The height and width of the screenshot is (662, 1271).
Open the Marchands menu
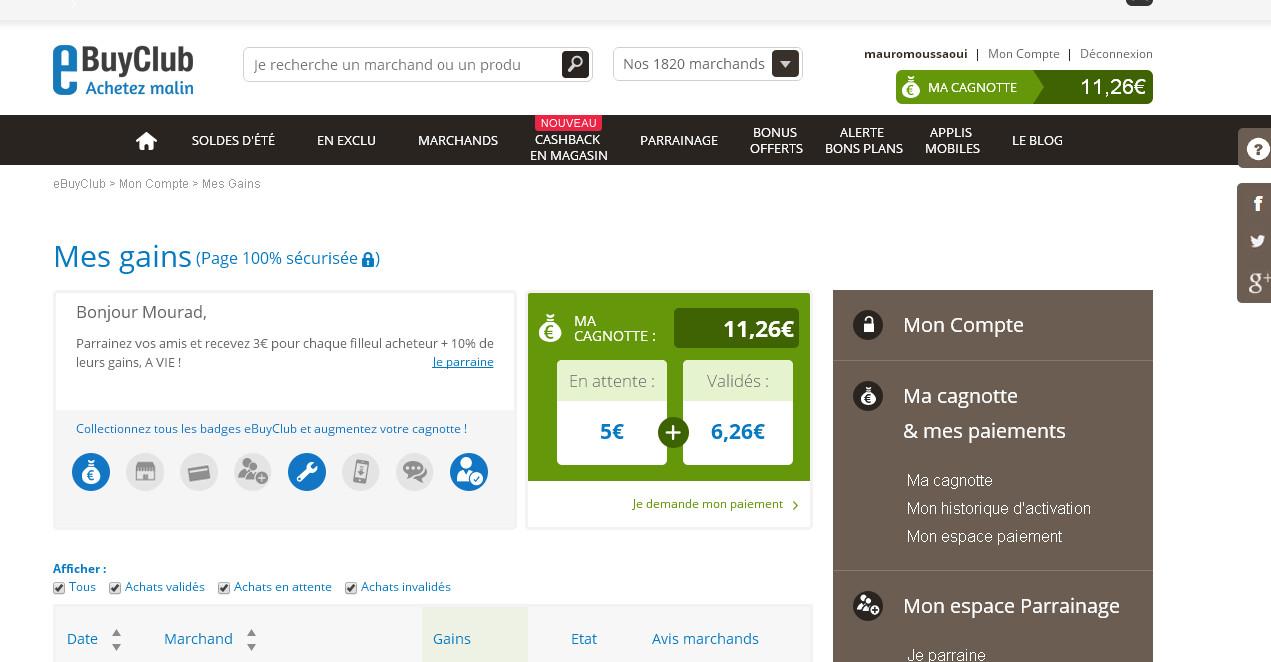pos(458,141)
